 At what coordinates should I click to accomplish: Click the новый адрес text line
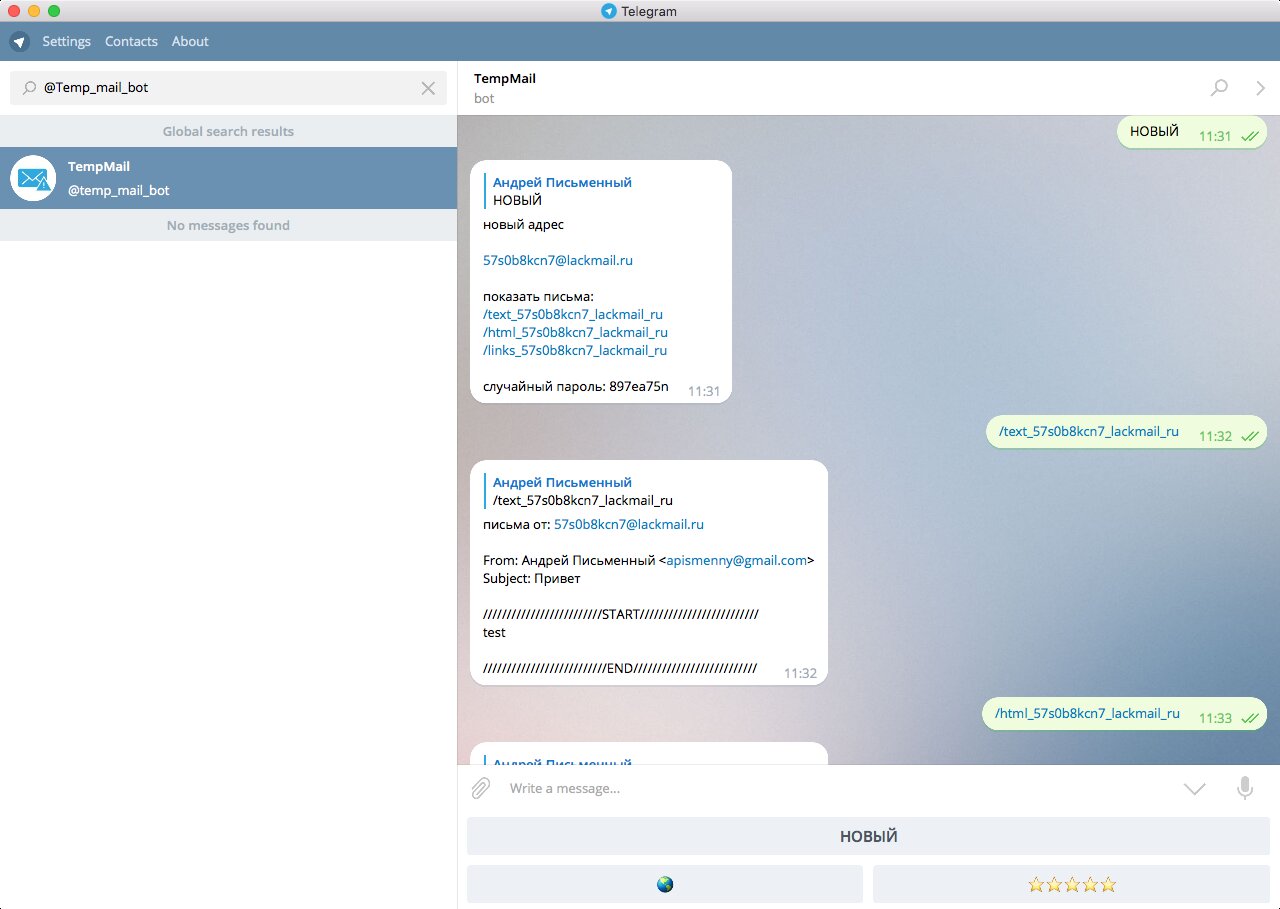pyautogui.click(x=523, y=224)
